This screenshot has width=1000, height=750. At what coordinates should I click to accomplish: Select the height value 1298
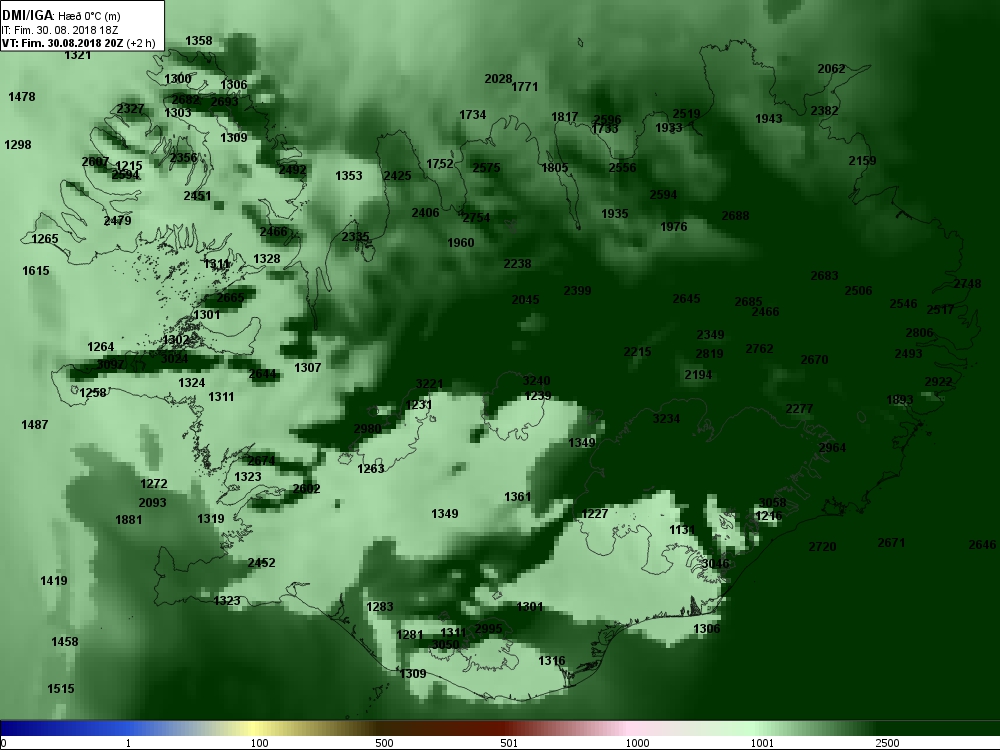coord(18,145)
